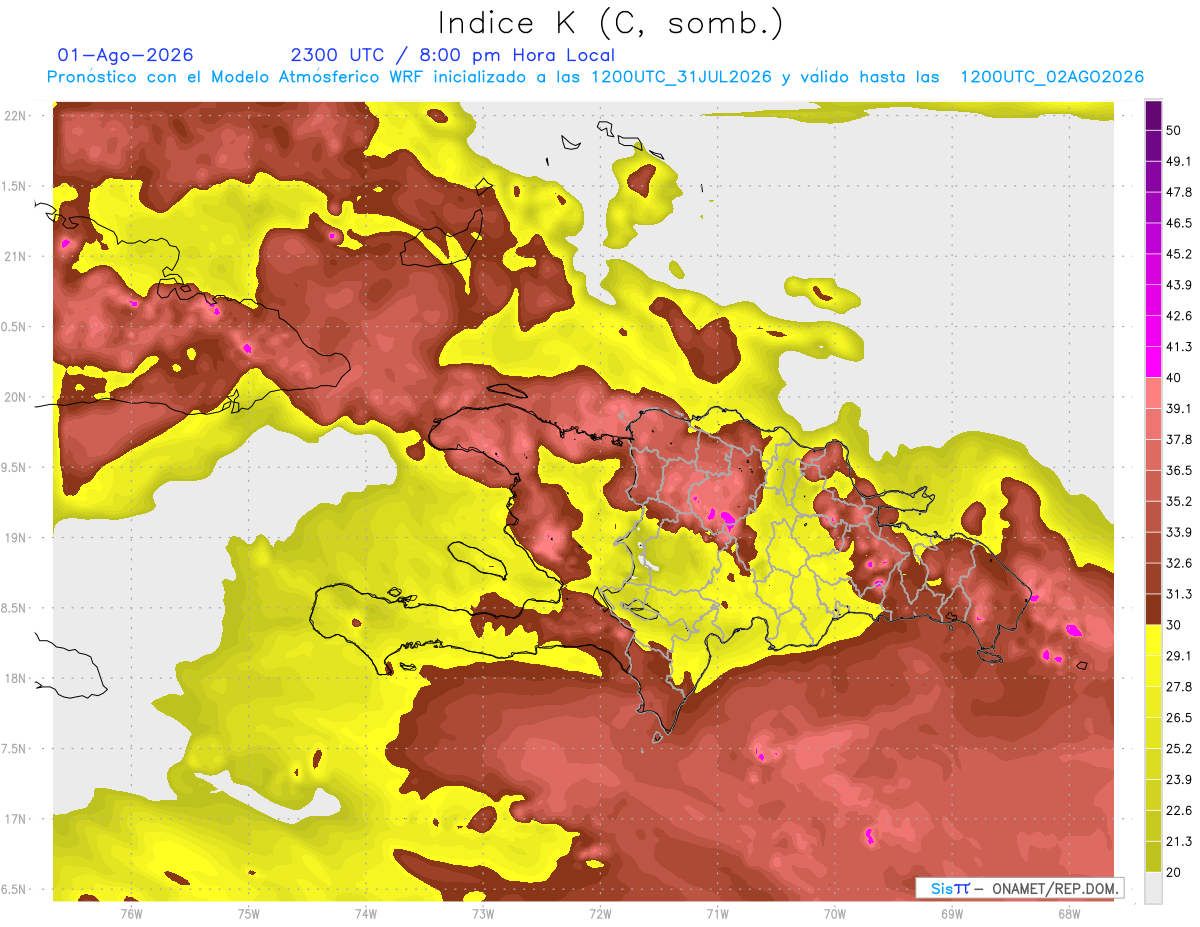Click the colorbar value '36.5'
This screenshot has width=1200, height=927.
click(x=1180, y=470)
